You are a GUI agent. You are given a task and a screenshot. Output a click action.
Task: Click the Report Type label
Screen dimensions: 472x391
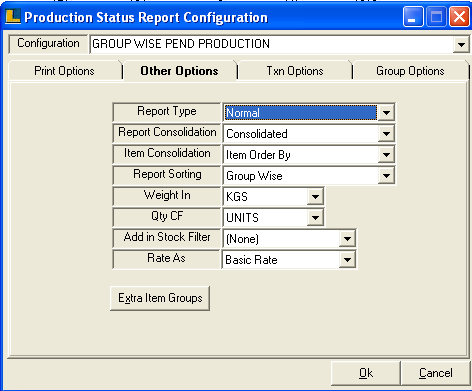pos(167,112)
